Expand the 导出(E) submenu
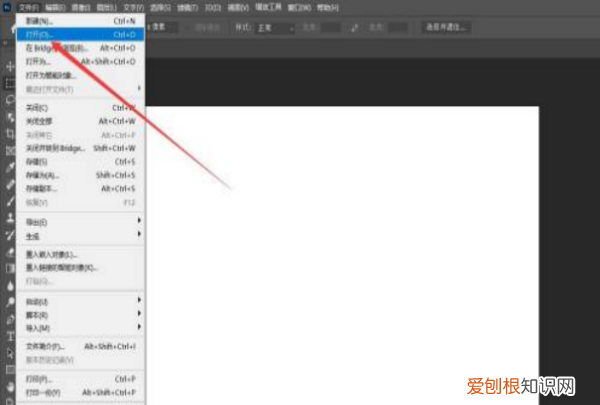The height and width of the screenshot is (405, 600). [x=80, y=222]
